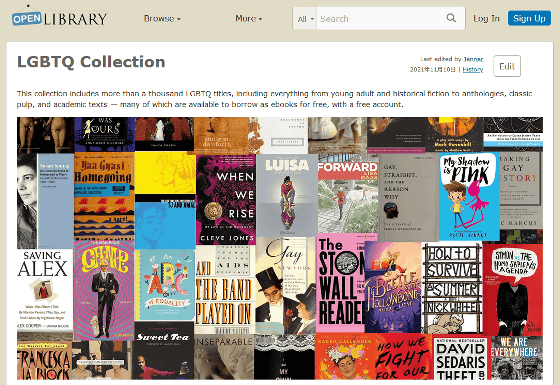The height and width of the screenshot is (385, 560).
Task: Open Simon vs. the Homo Sapiens Agenda cover
Action: pos(513,290)
